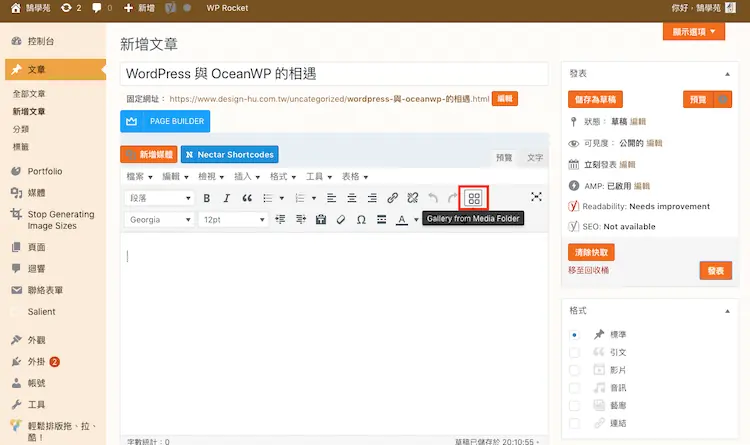Viewport: 750px width, 445px height.
Task: Open the Edit editor menu
Action: click(x=175, y=177)
